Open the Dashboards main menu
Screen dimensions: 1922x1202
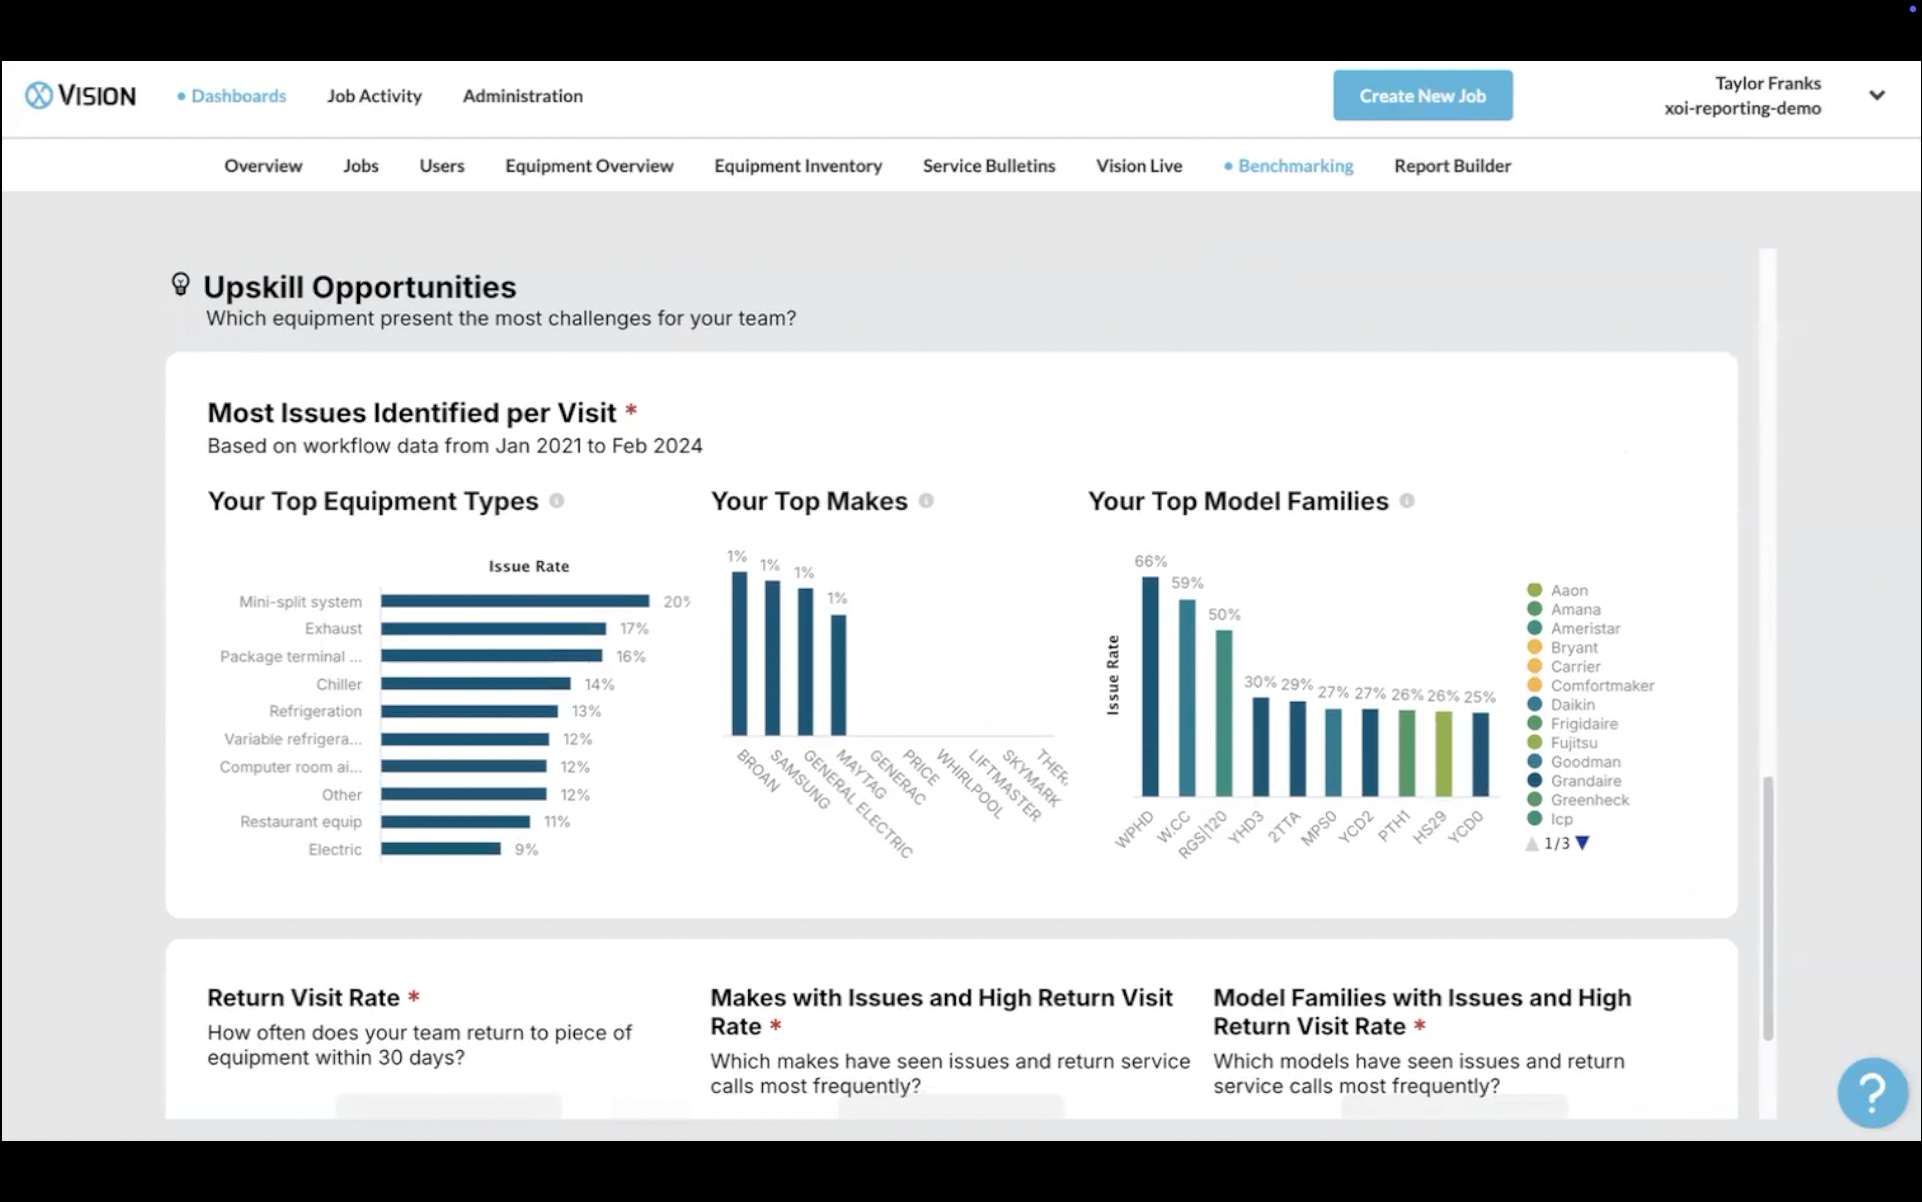coord(238,96)
